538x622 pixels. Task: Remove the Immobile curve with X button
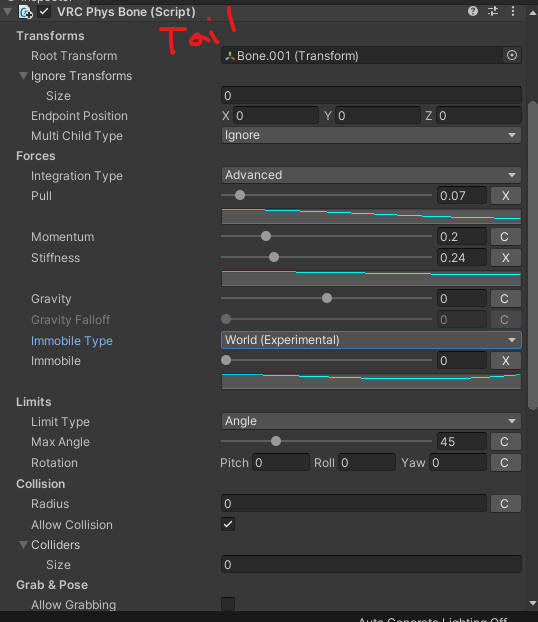pyautogui.click(x=505, y=361)
